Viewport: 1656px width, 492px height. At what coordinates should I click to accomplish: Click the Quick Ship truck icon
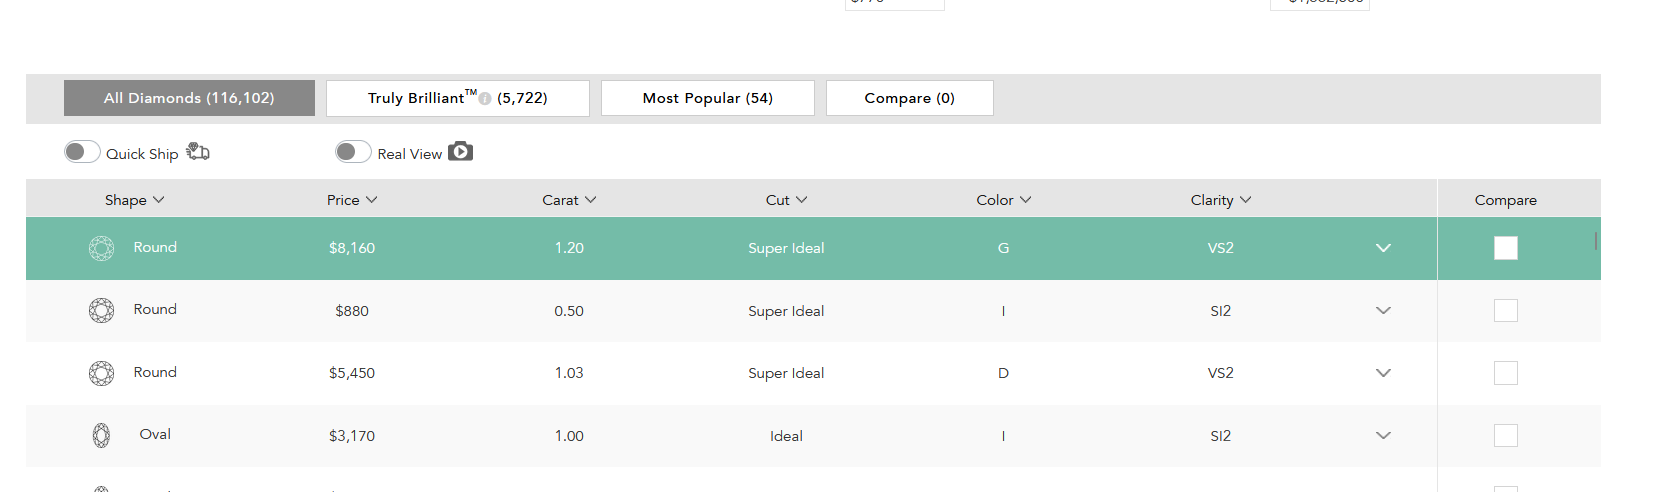point(198,152)
